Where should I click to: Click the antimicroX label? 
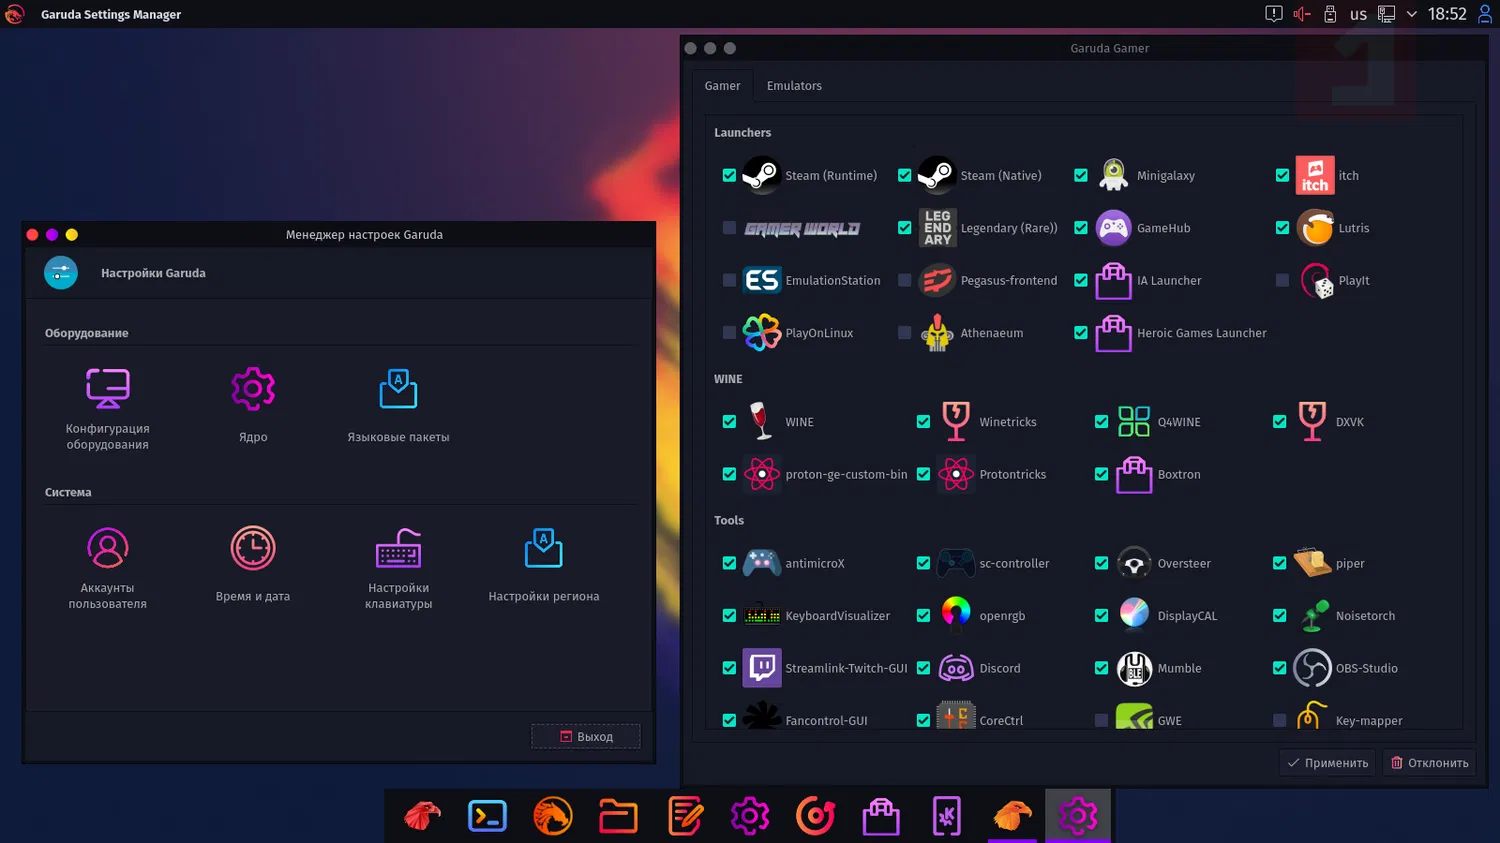pyautogui.click(x=815, y=564)
